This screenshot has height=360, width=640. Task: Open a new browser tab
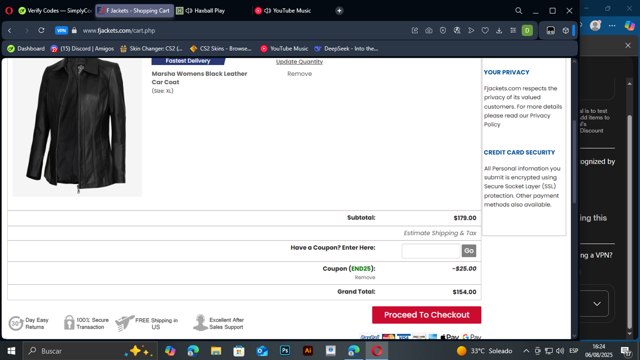pos(339,11)
